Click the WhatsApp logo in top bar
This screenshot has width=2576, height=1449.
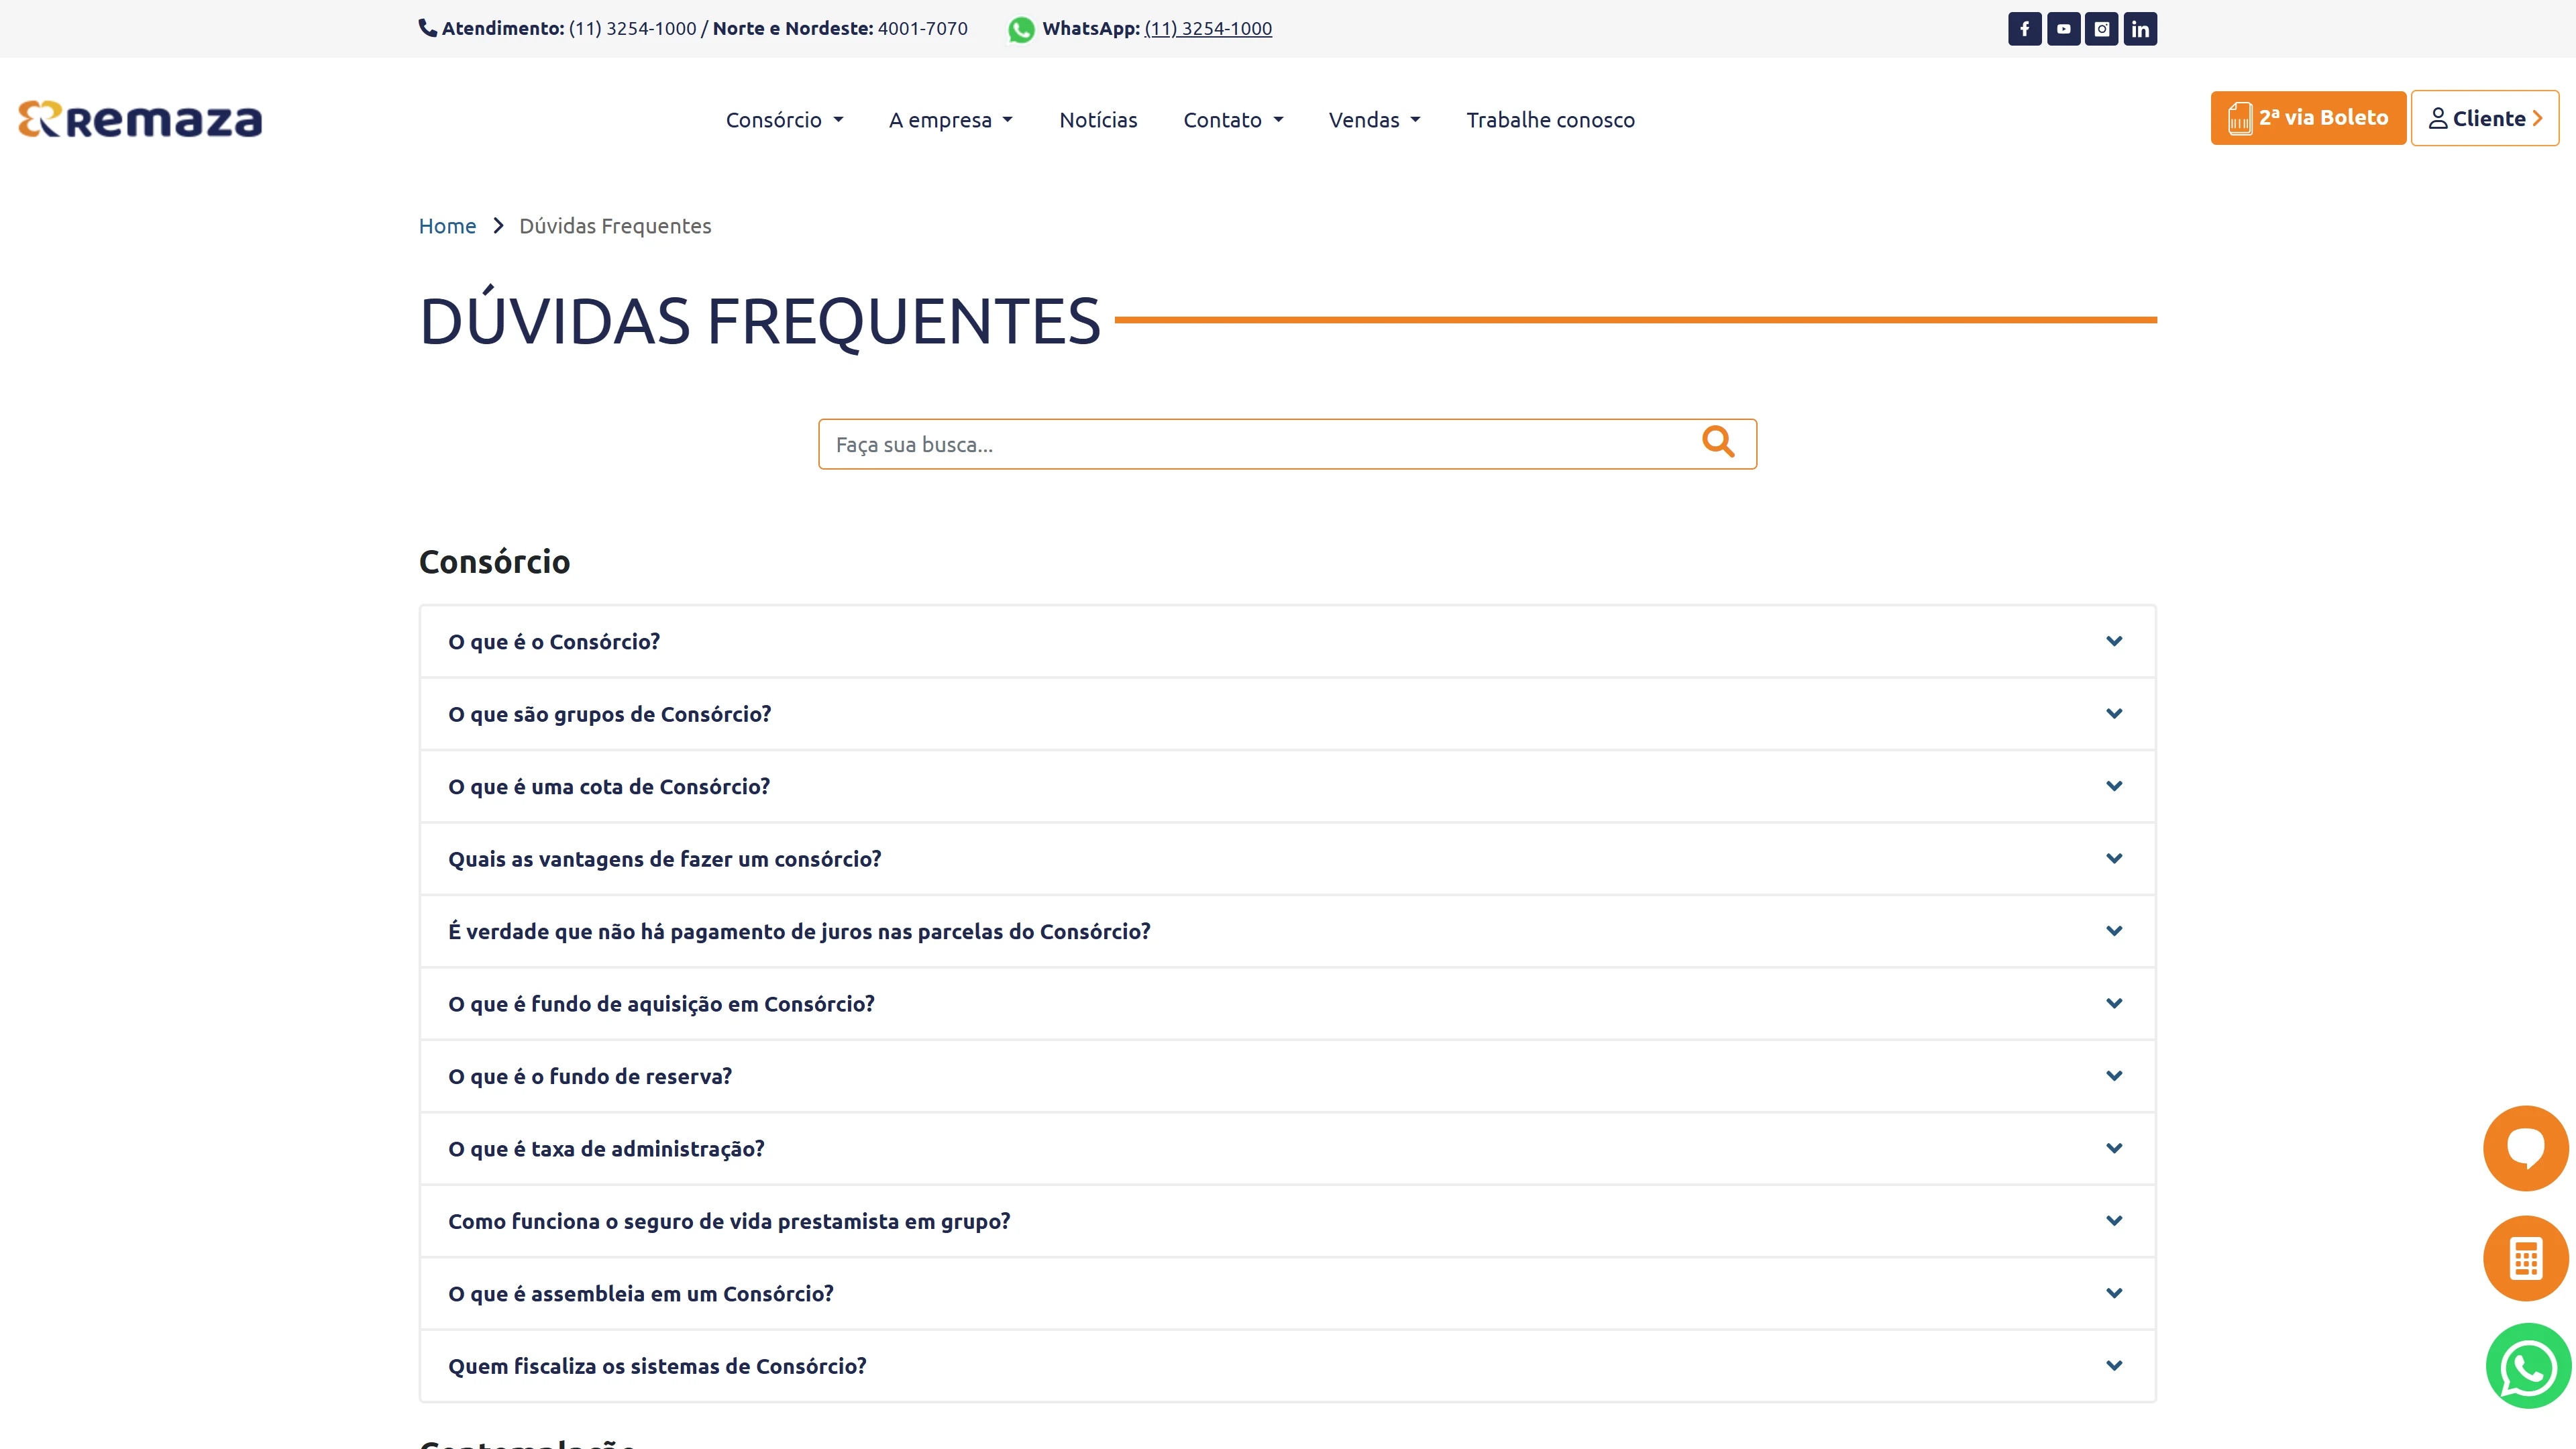[x=1021, y=29]
